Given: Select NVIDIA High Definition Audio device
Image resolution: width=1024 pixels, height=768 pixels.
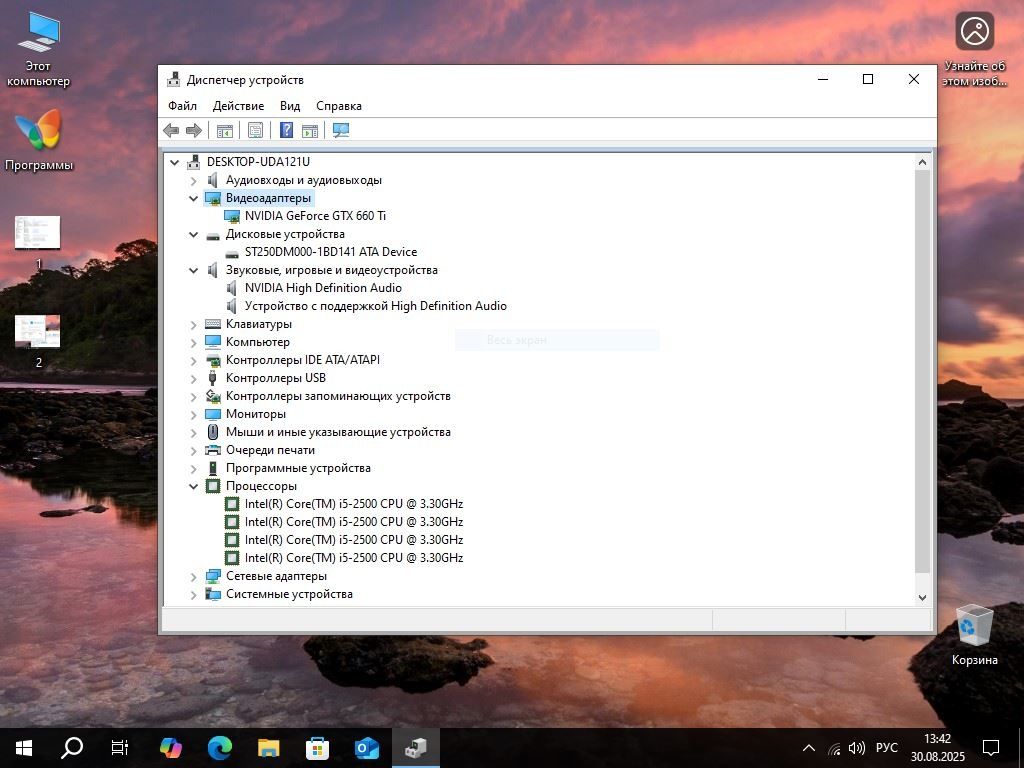Looking at the screenshot, I should 323,288.
